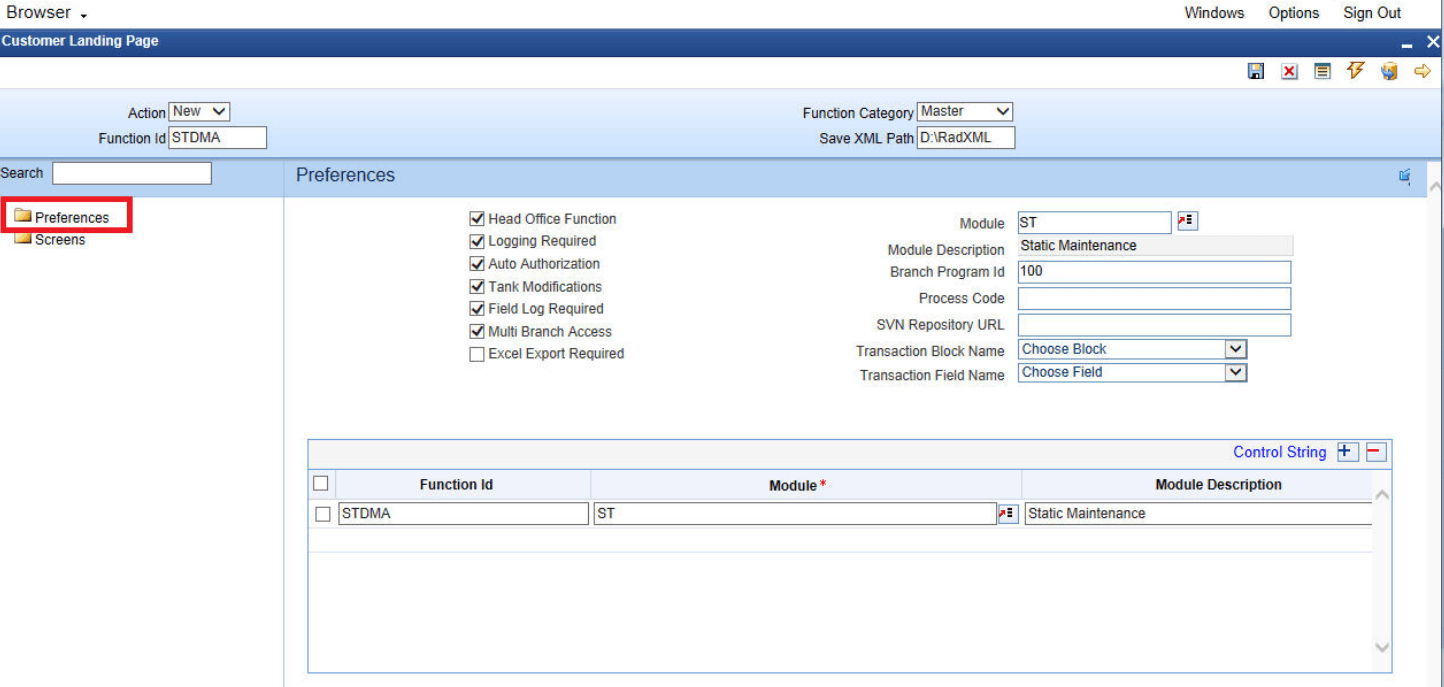The image size is (1444, 687).
Task: Remove a row with the minus icon
Action: pyautogui.click(x=1376, y=452)
